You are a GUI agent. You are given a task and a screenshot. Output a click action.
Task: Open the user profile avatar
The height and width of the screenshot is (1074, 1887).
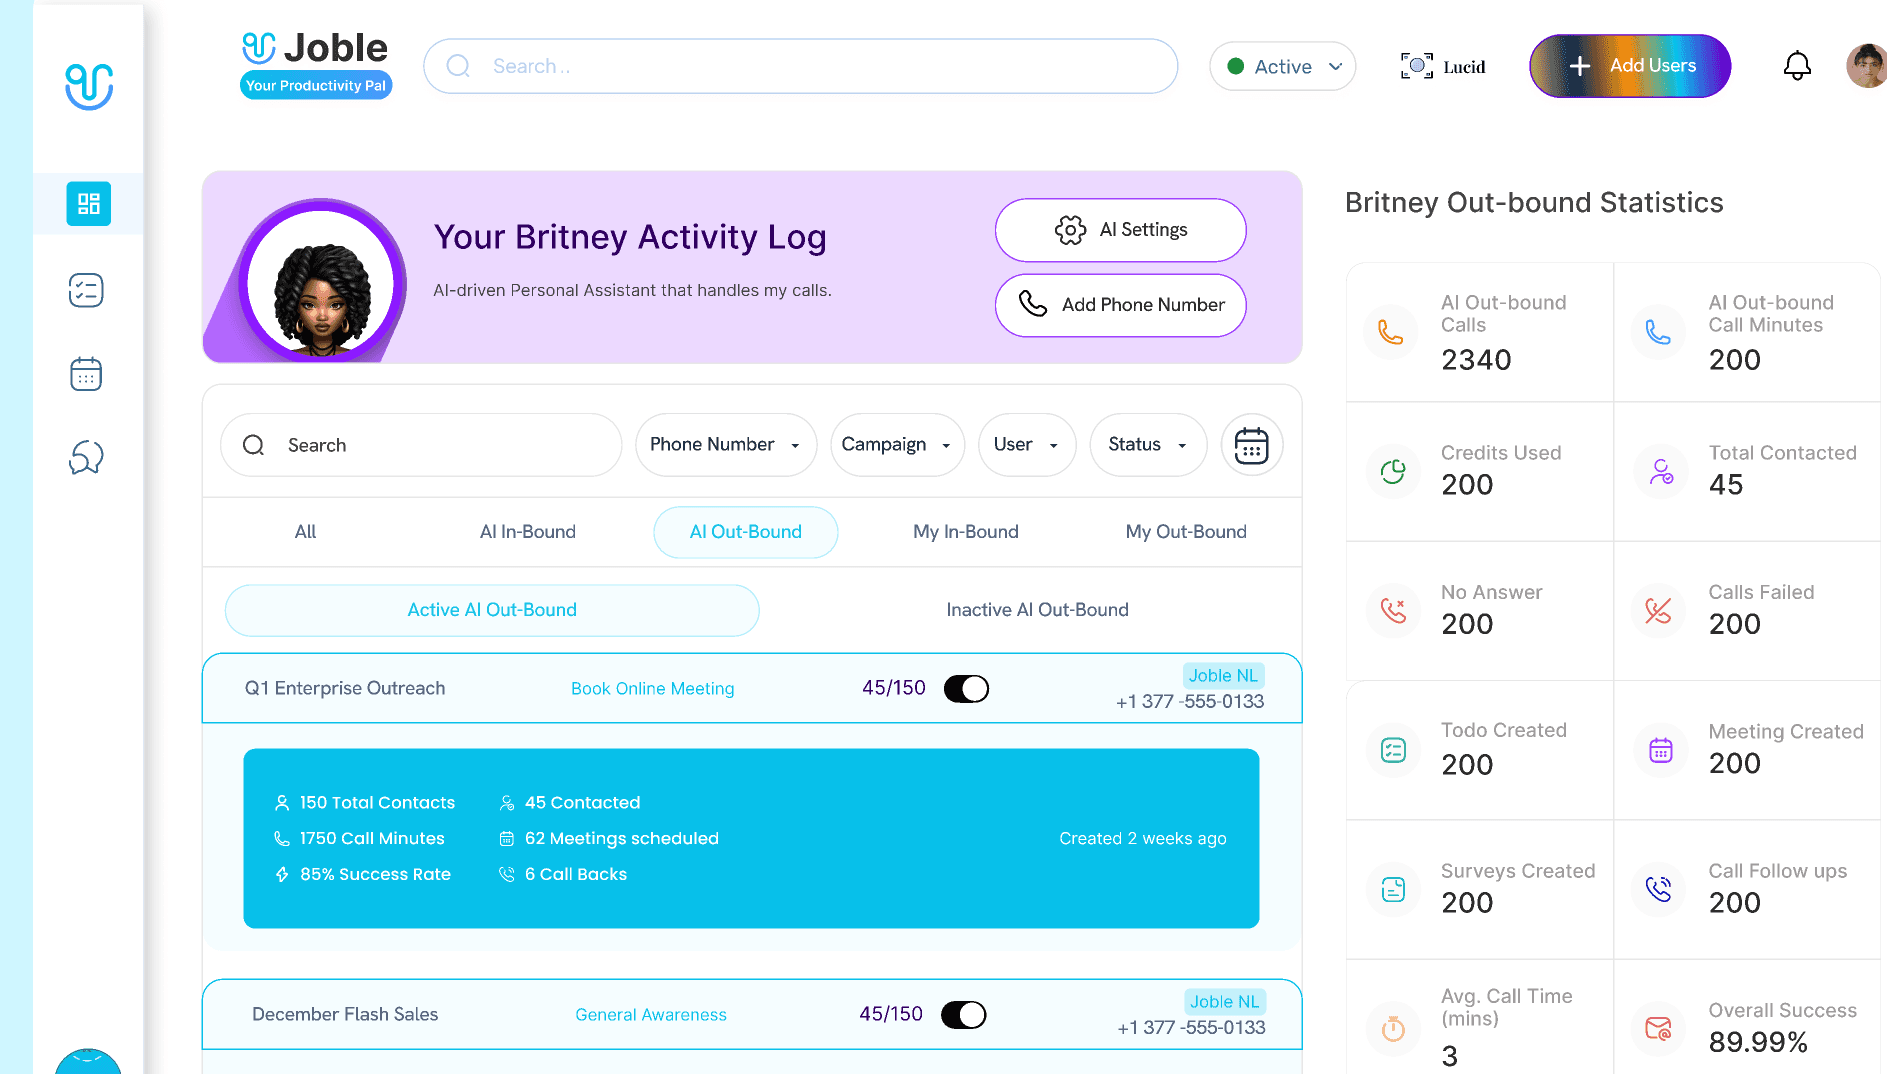pos(1866,66)
